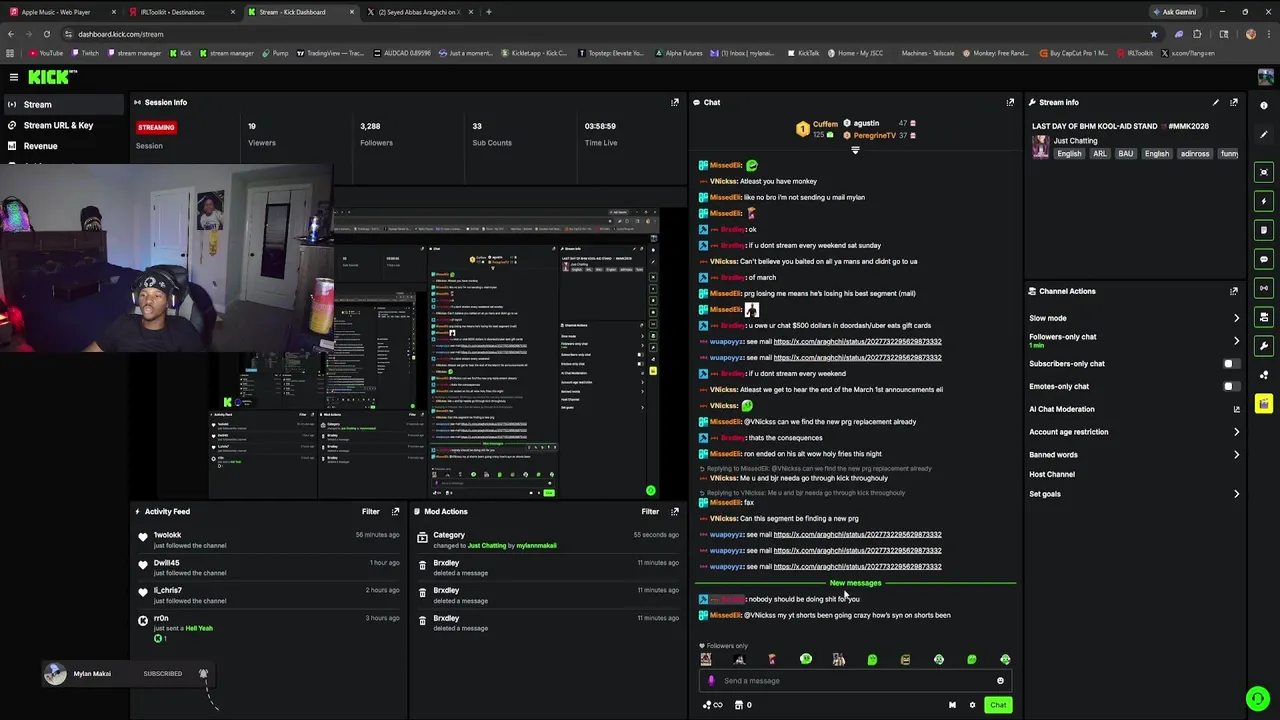This screenshot has width=1280, height=720.
Task: Select Stream in the left sidebar
Action: (x=64, y=104)
